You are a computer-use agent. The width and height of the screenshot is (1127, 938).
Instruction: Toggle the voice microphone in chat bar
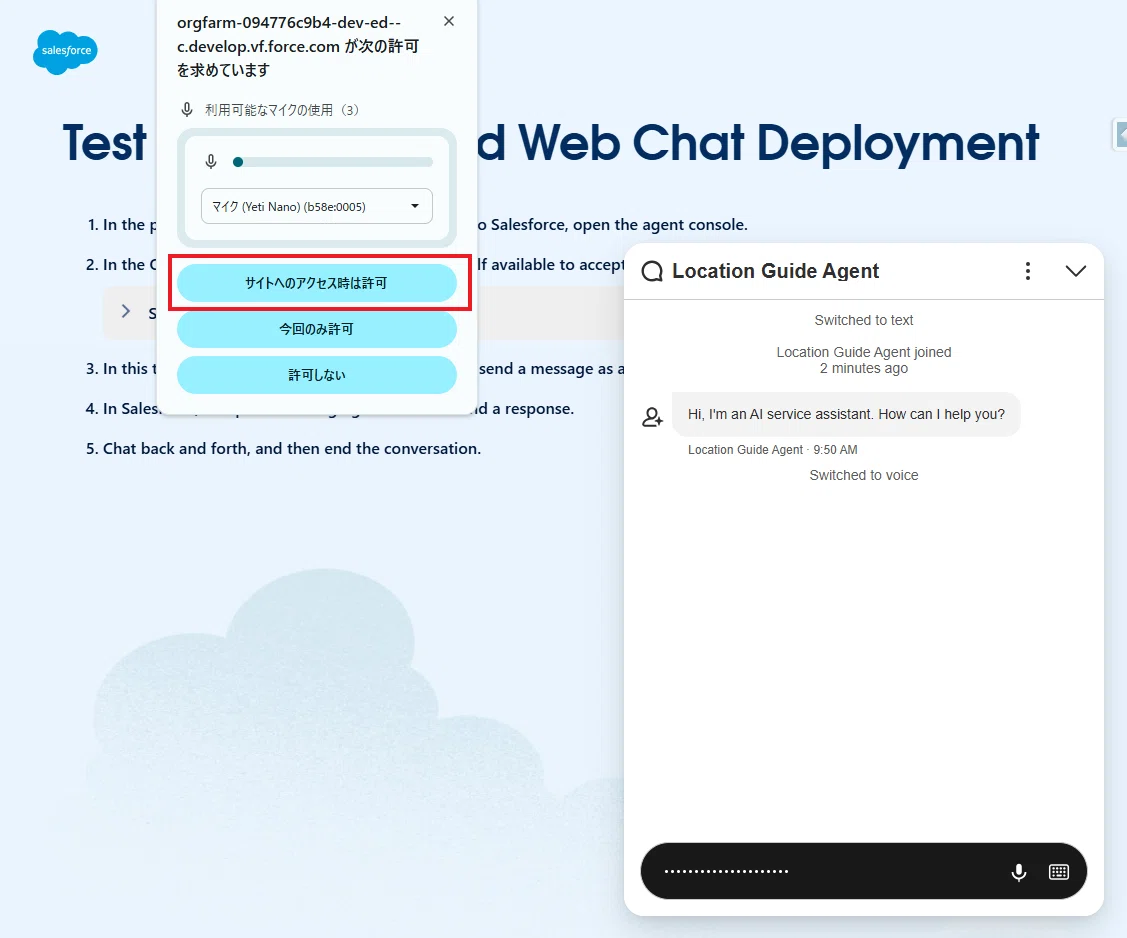[1018, 872]
